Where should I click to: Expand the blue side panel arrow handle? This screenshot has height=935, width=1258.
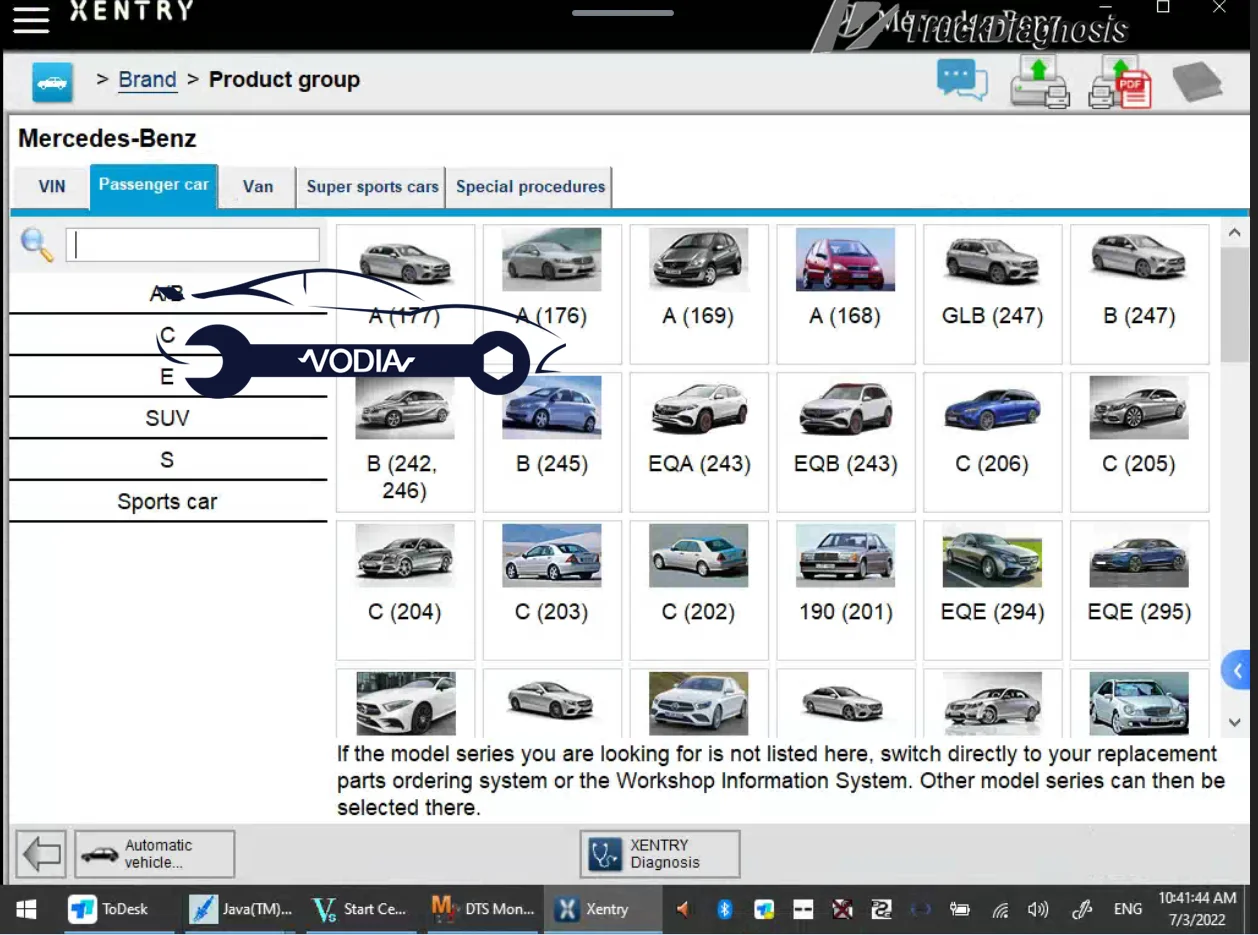pyautogui.click(x=1238, y=670)
